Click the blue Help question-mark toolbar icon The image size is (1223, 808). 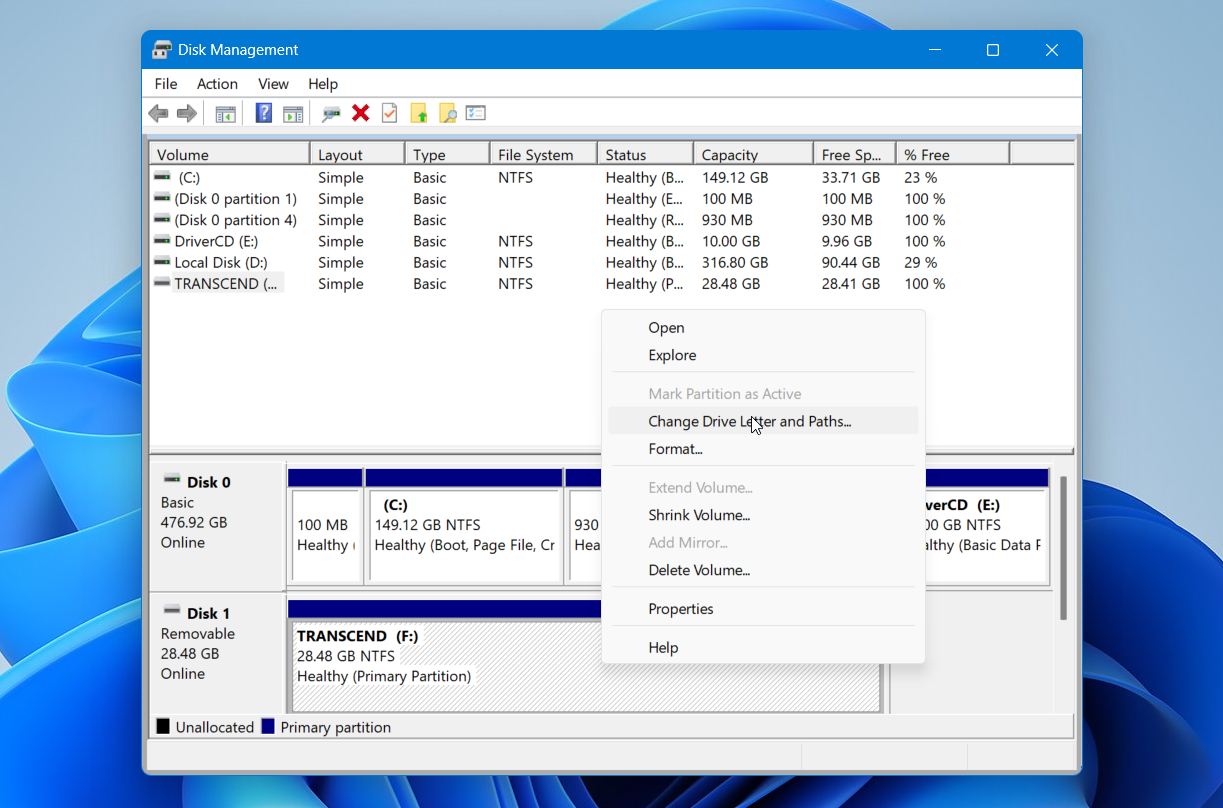264,113
